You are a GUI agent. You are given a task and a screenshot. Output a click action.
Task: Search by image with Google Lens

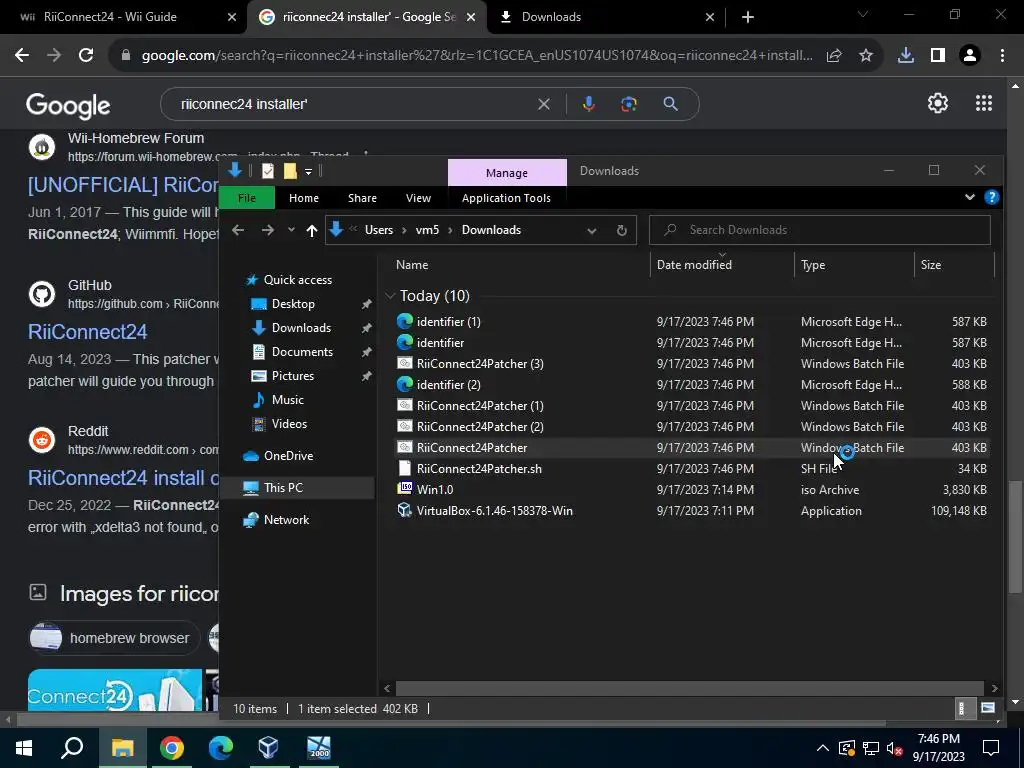point(628,104)
